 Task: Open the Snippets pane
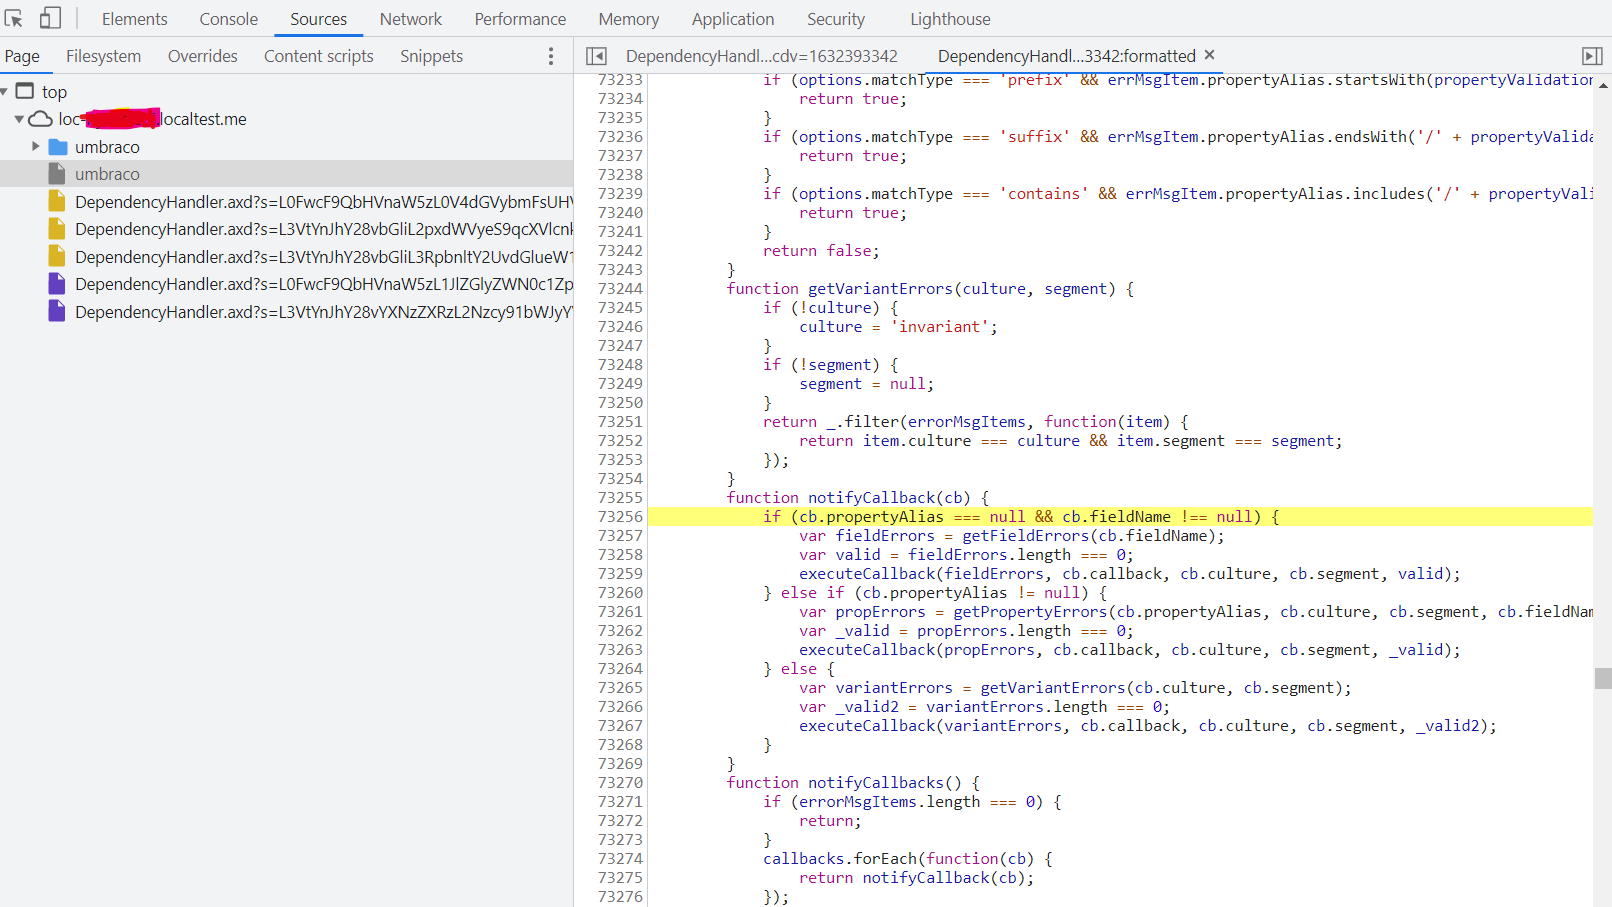pos(431,56)
